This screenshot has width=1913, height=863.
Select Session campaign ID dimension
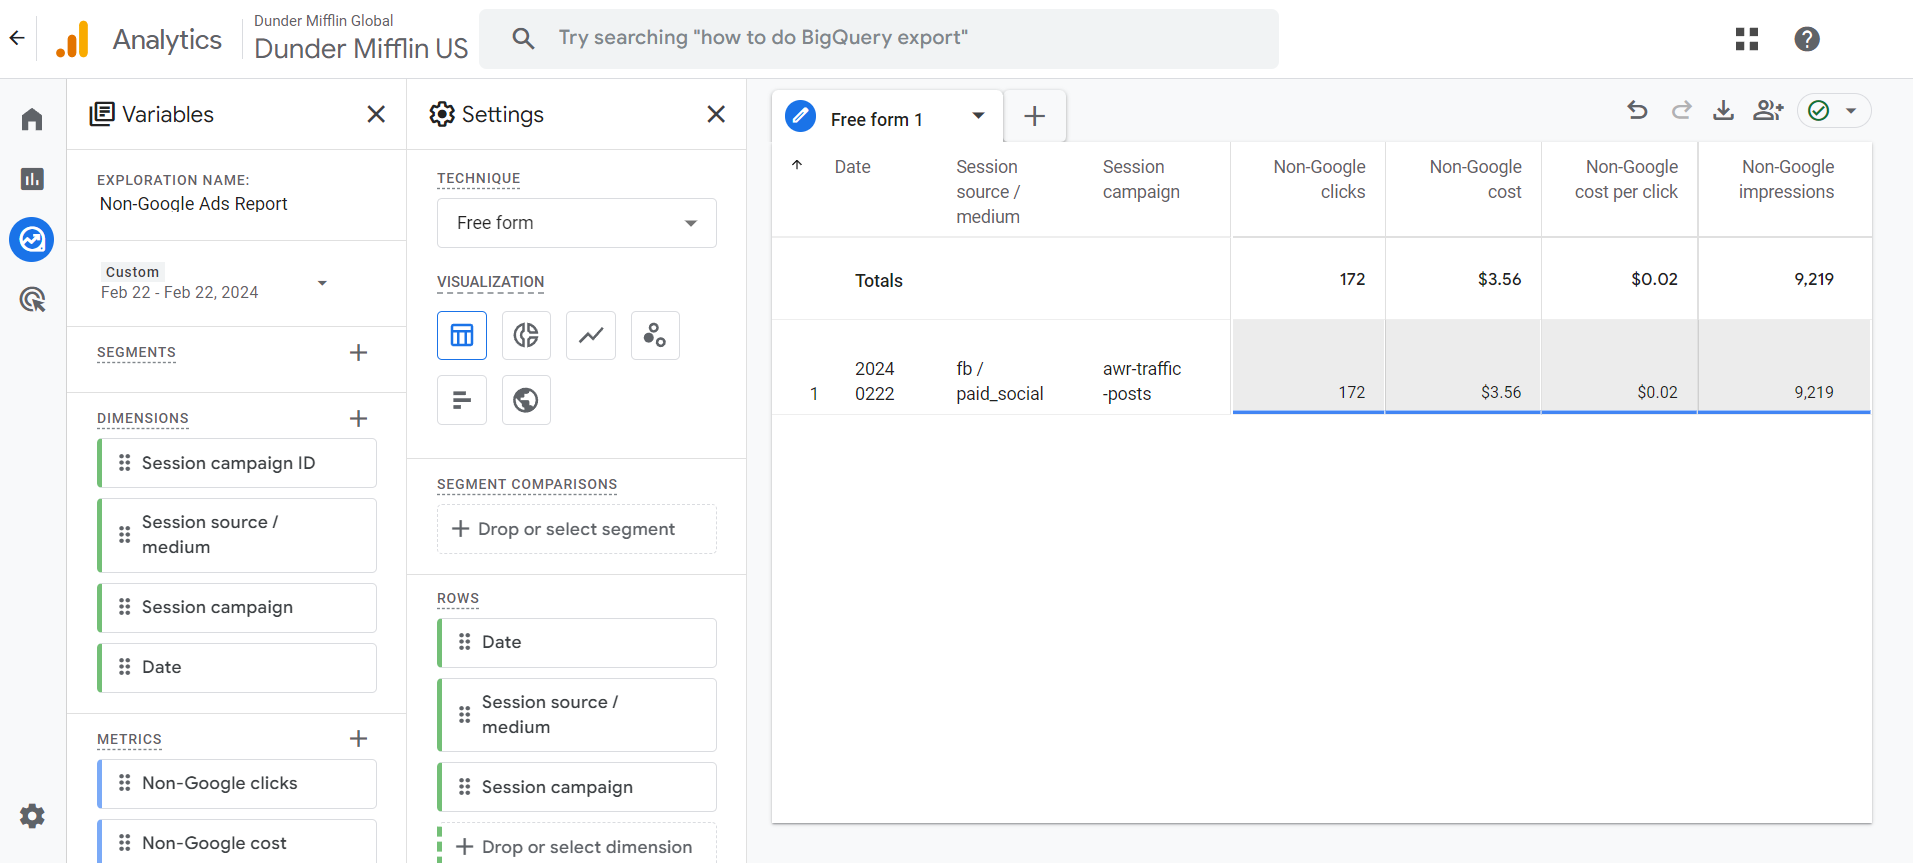pos(237,463)
